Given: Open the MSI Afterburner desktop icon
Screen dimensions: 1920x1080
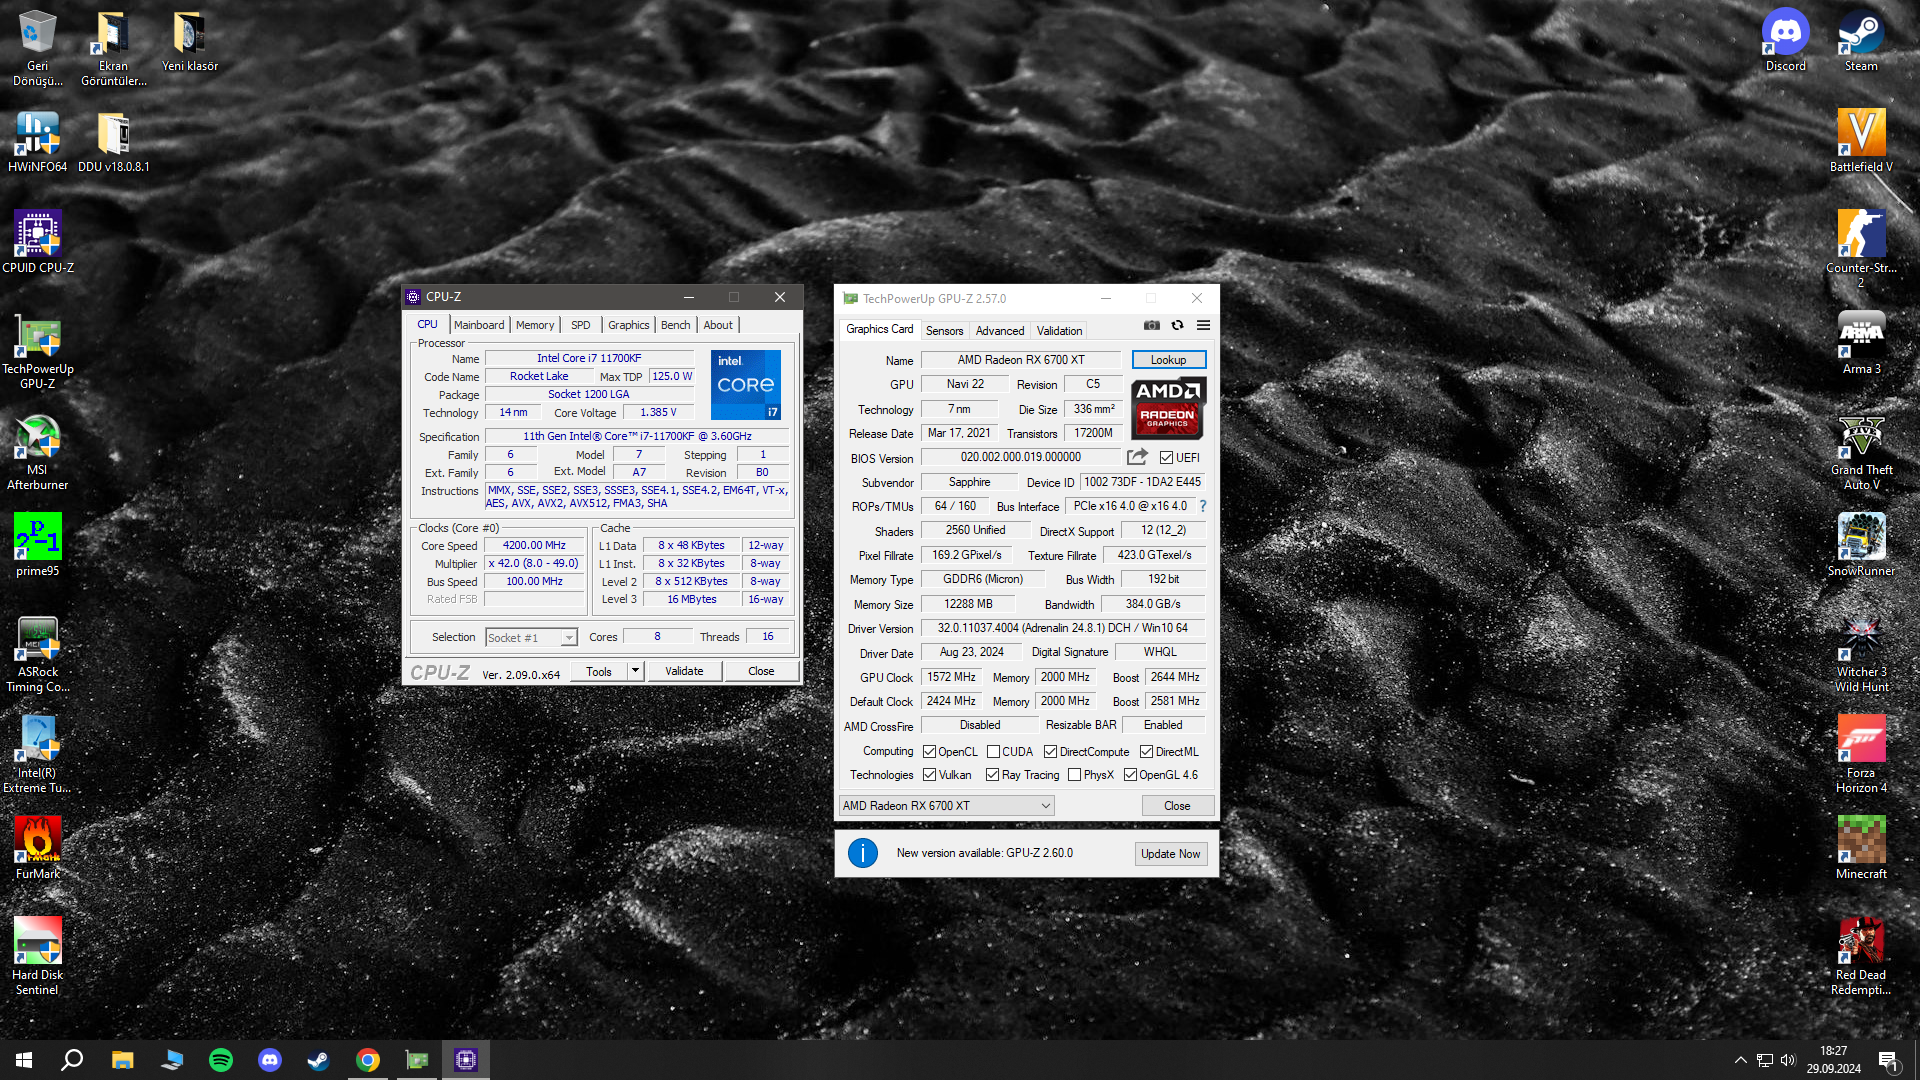Looking at the screenshot, I should tap(38, 452).
